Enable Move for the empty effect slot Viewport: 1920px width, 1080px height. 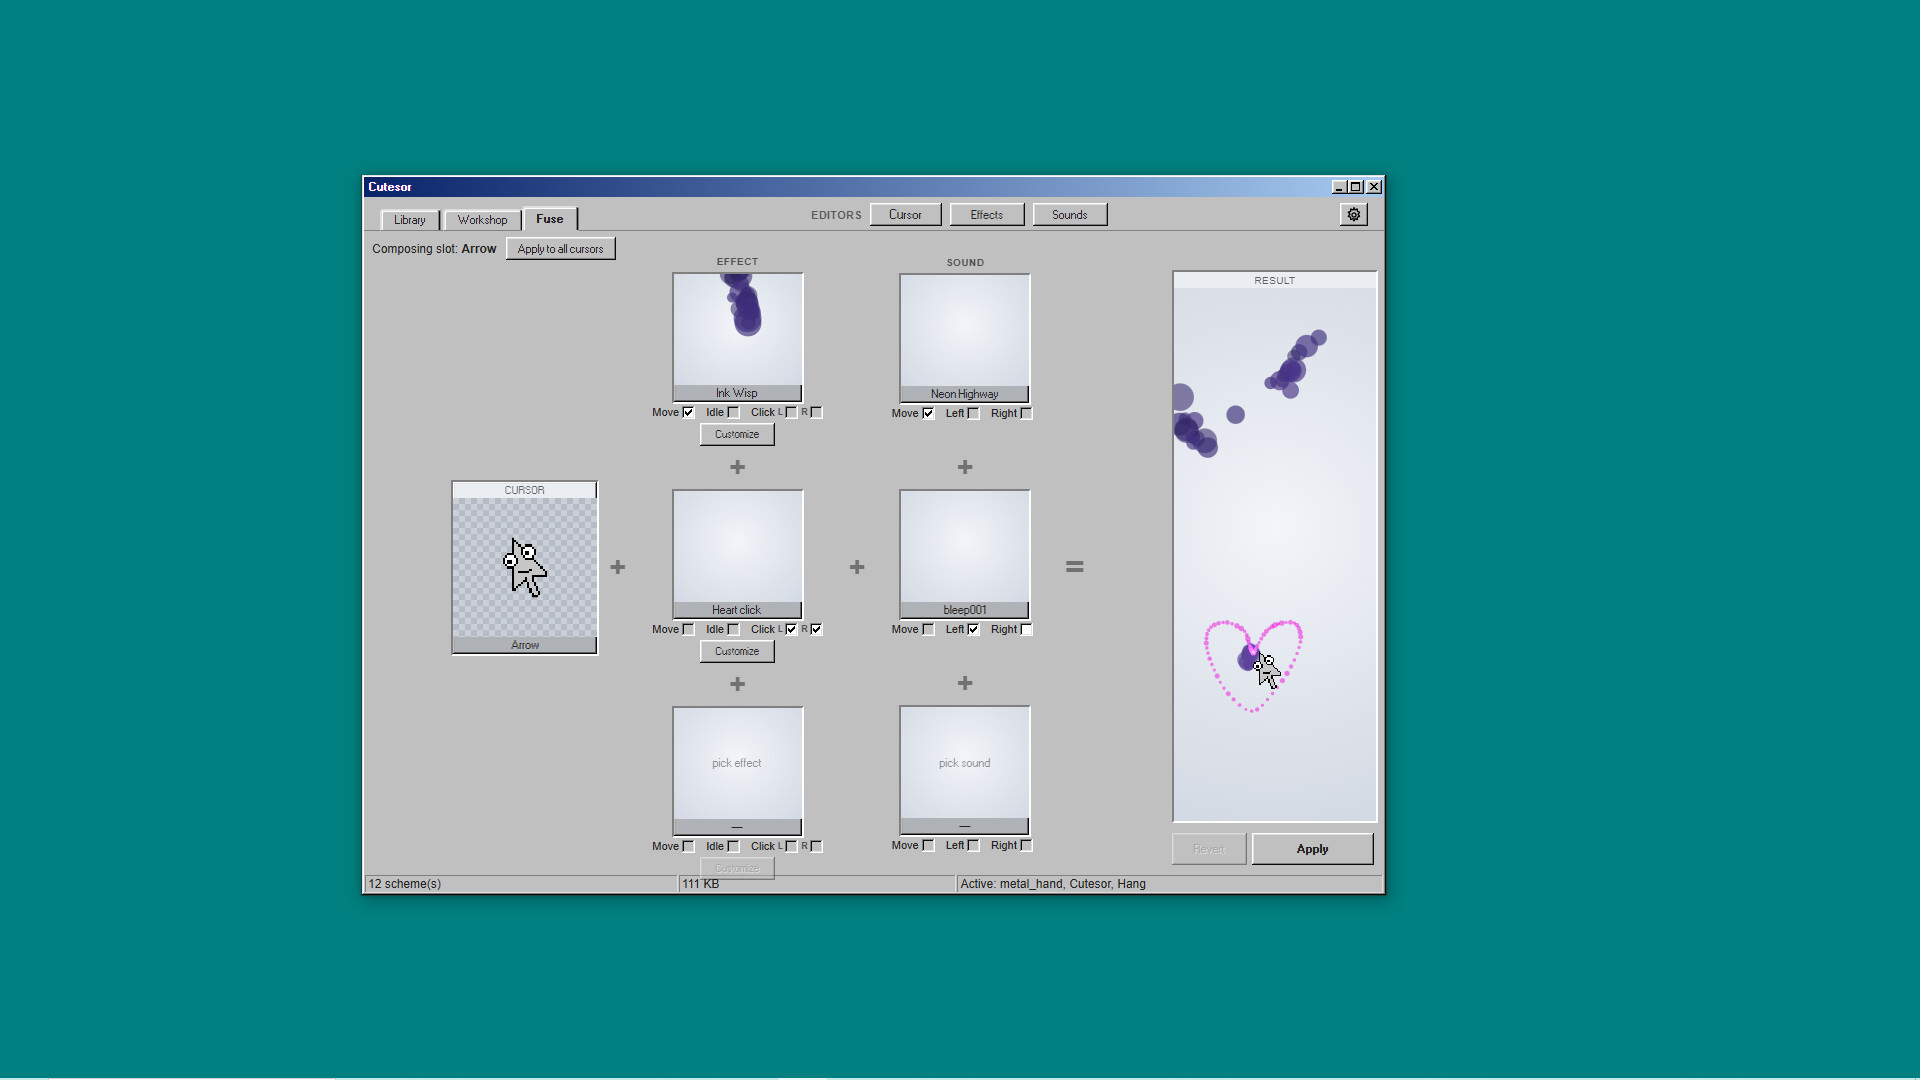point(688,846)
